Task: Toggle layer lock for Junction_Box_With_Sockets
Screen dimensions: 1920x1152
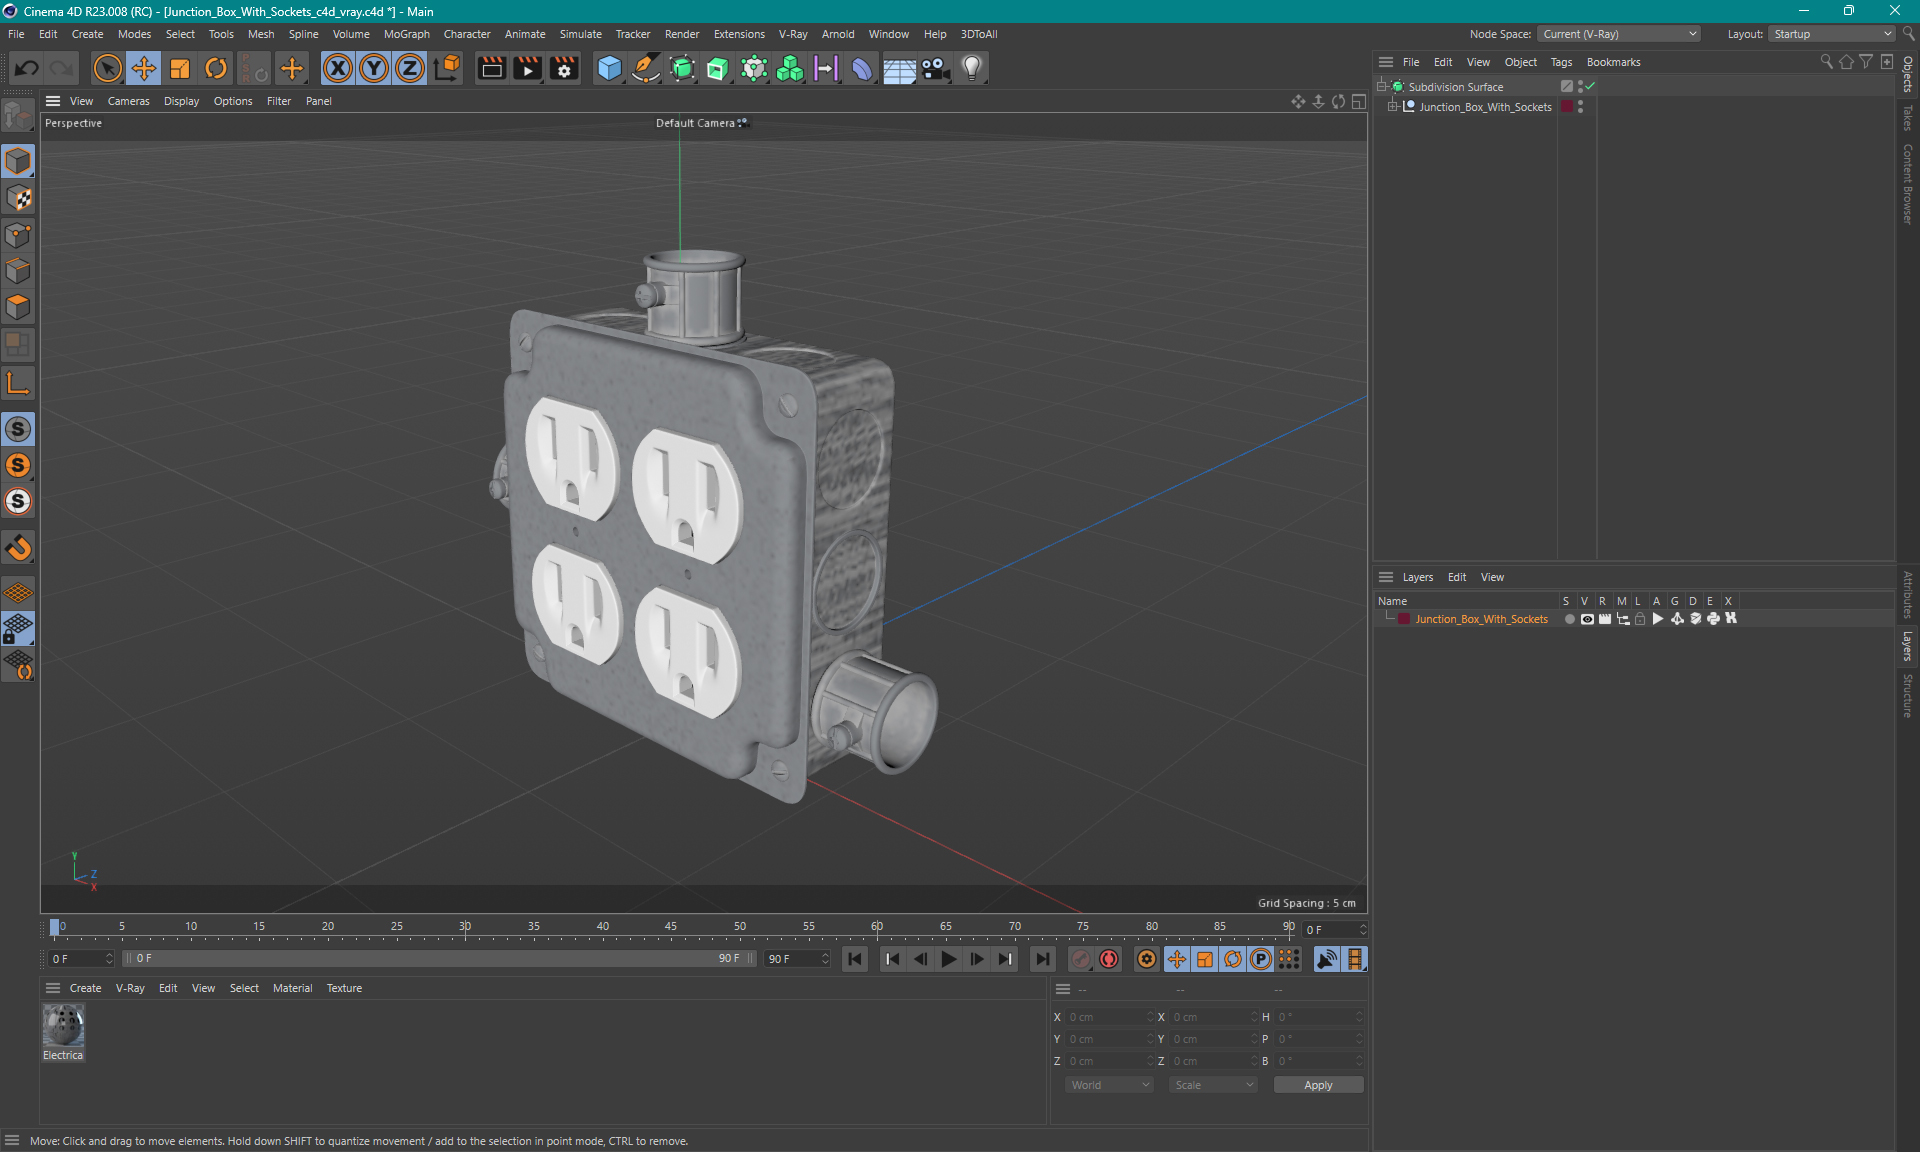Action: (1640, 619)
